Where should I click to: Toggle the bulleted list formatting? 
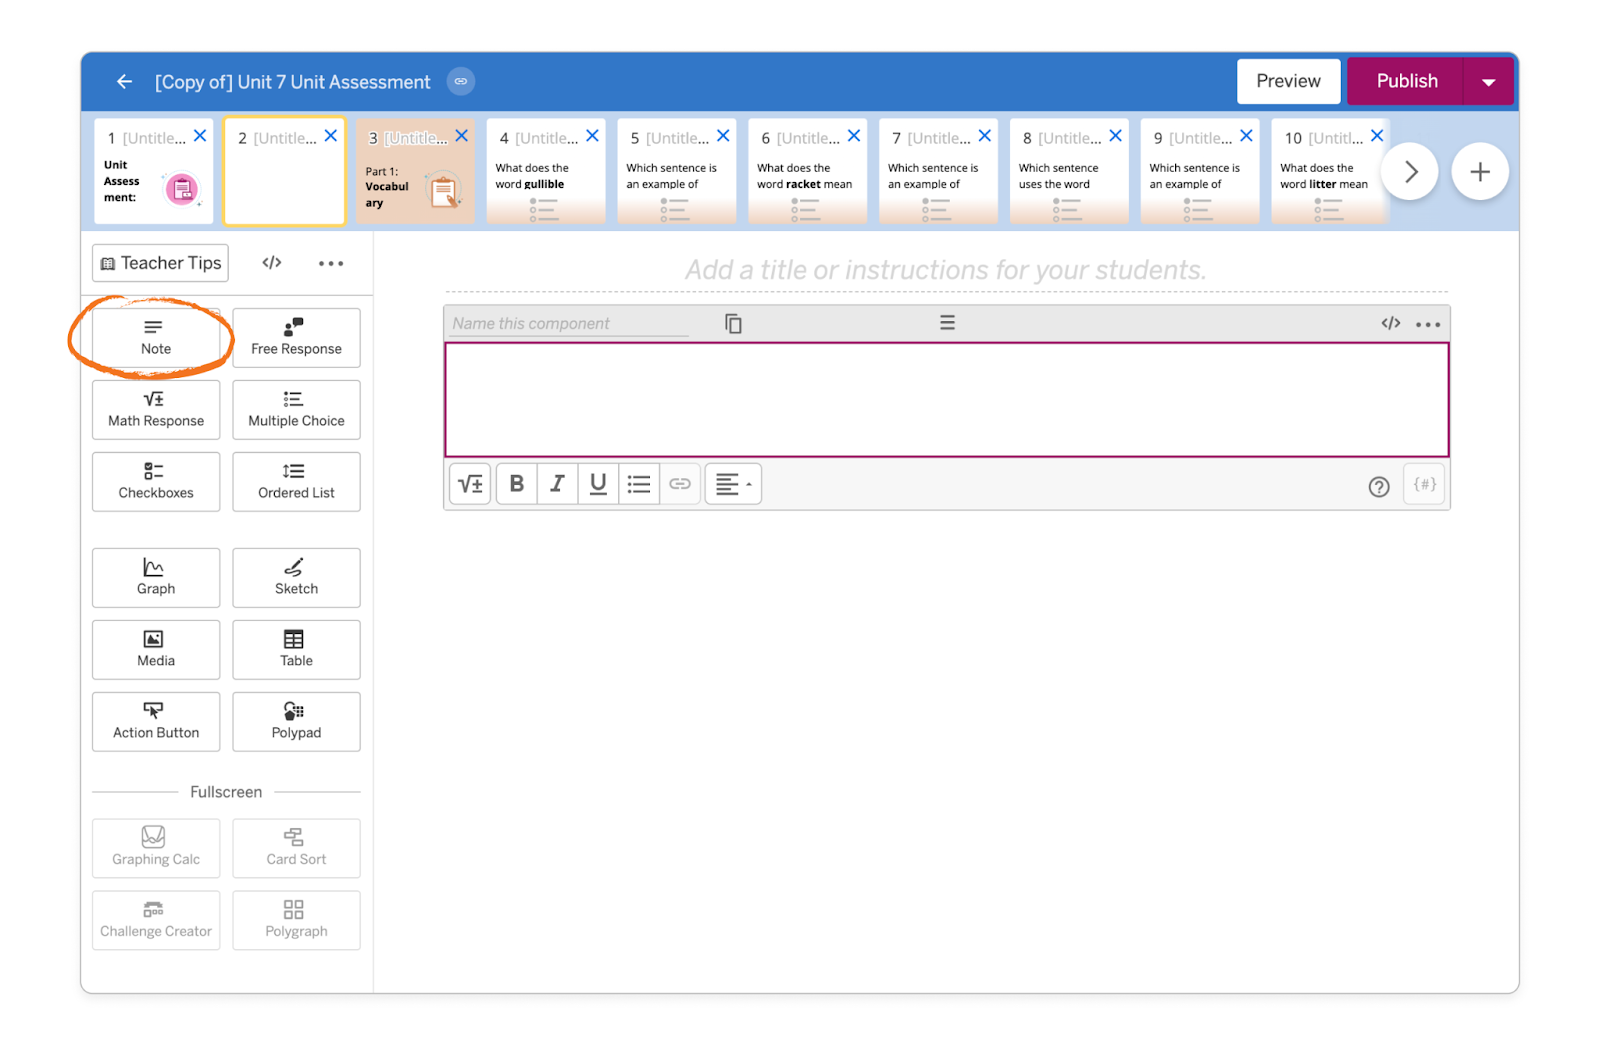point(639,484)
